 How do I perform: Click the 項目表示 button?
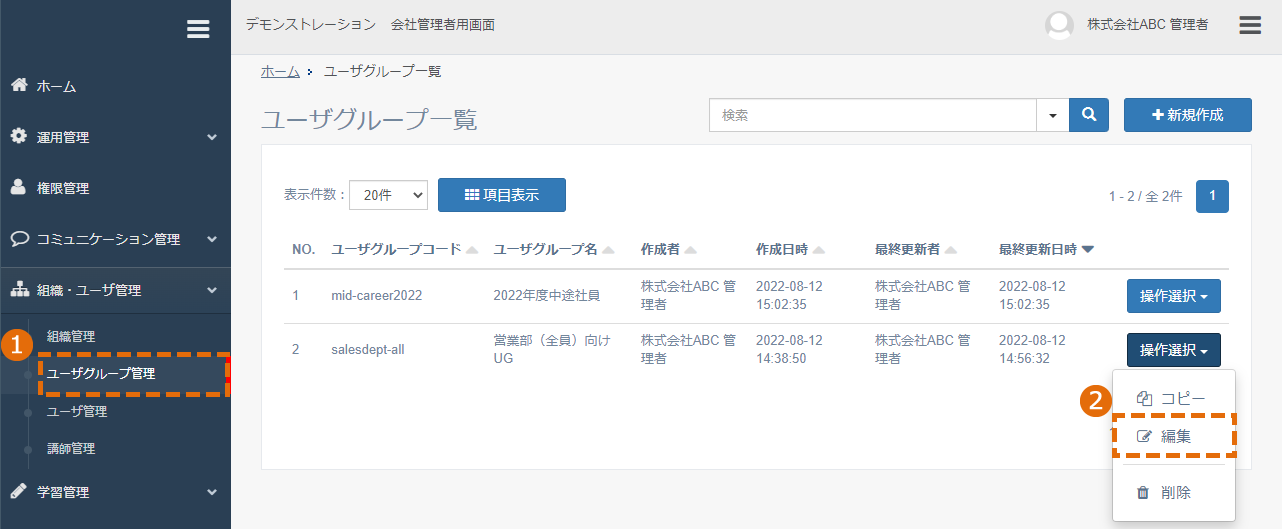(502, 195)
